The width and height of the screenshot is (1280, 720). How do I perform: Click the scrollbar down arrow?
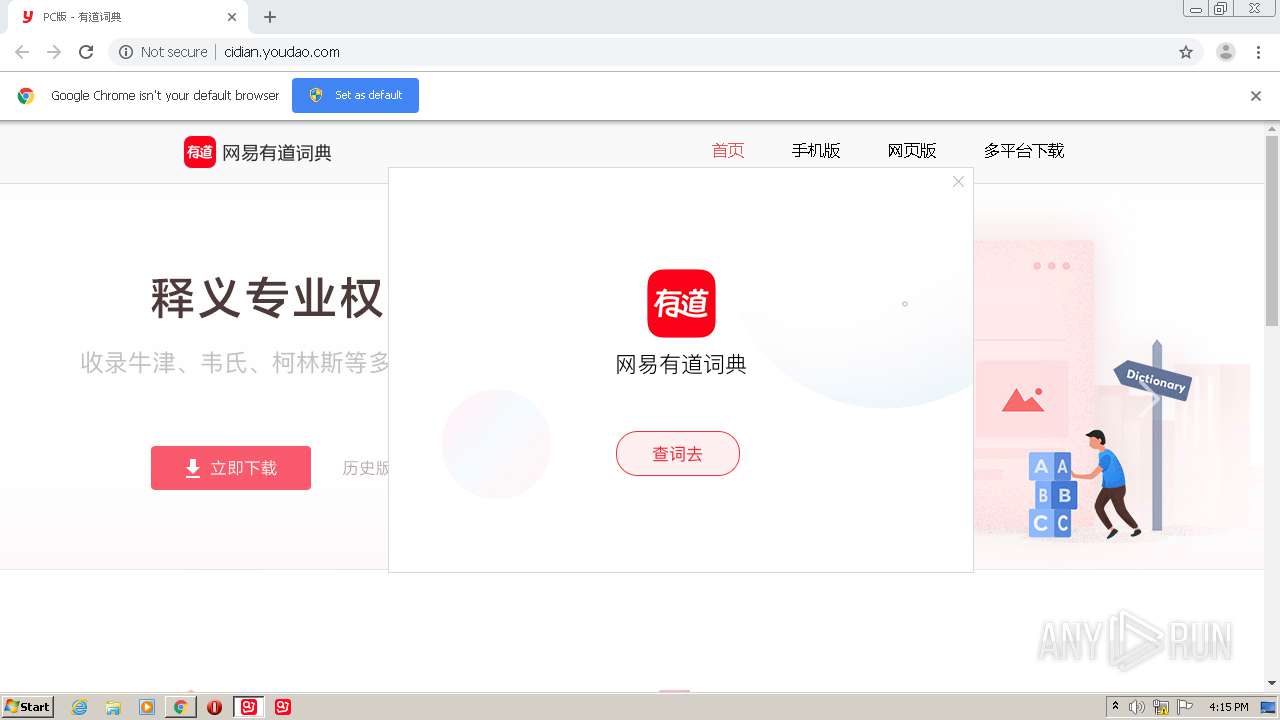[x=1272, y=683]
